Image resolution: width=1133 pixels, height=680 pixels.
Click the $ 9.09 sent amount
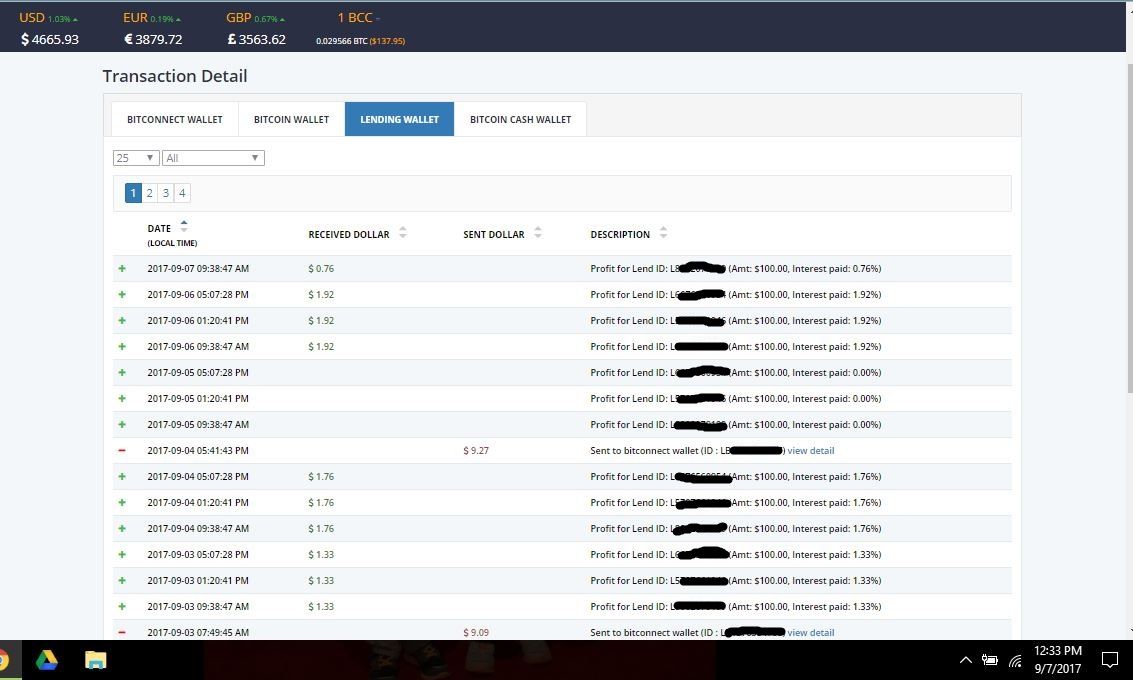(x=475, y=632)
